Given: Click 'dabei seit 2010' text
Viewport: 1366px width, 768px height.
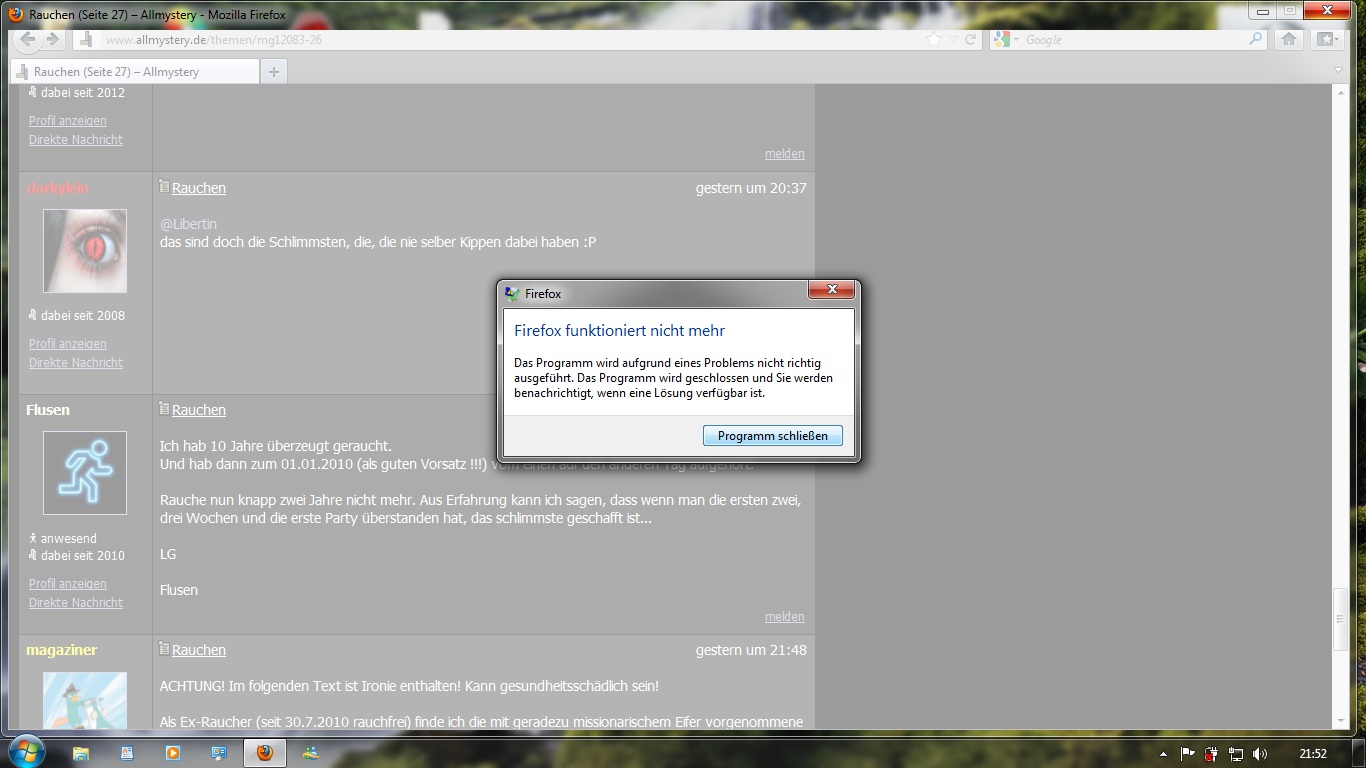Looking at the screenshot, I should [83, 555].
